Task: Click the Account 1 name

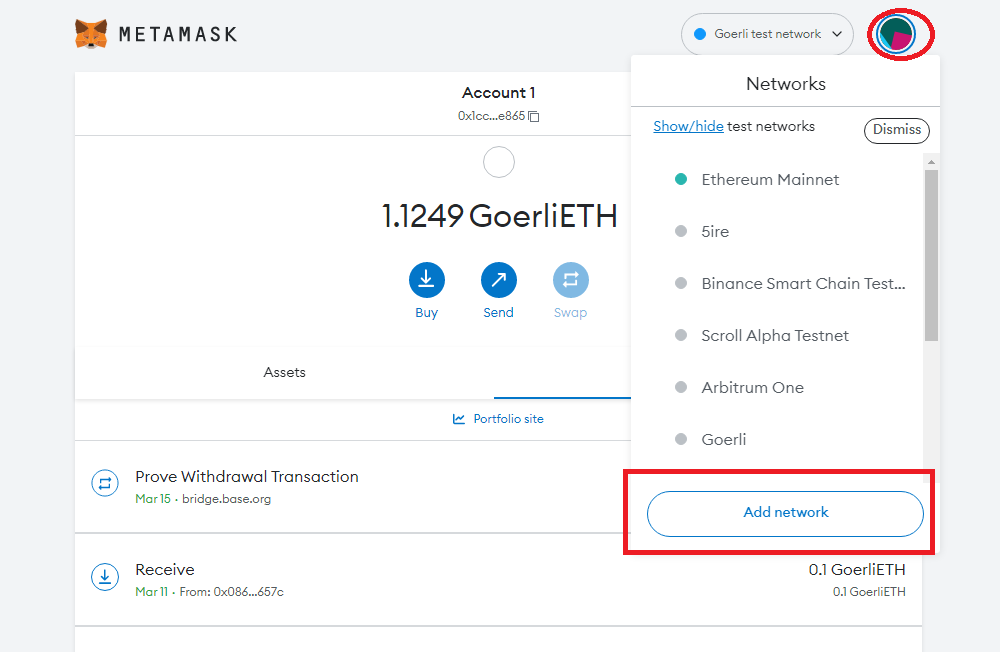Action: tap(499, 93)
